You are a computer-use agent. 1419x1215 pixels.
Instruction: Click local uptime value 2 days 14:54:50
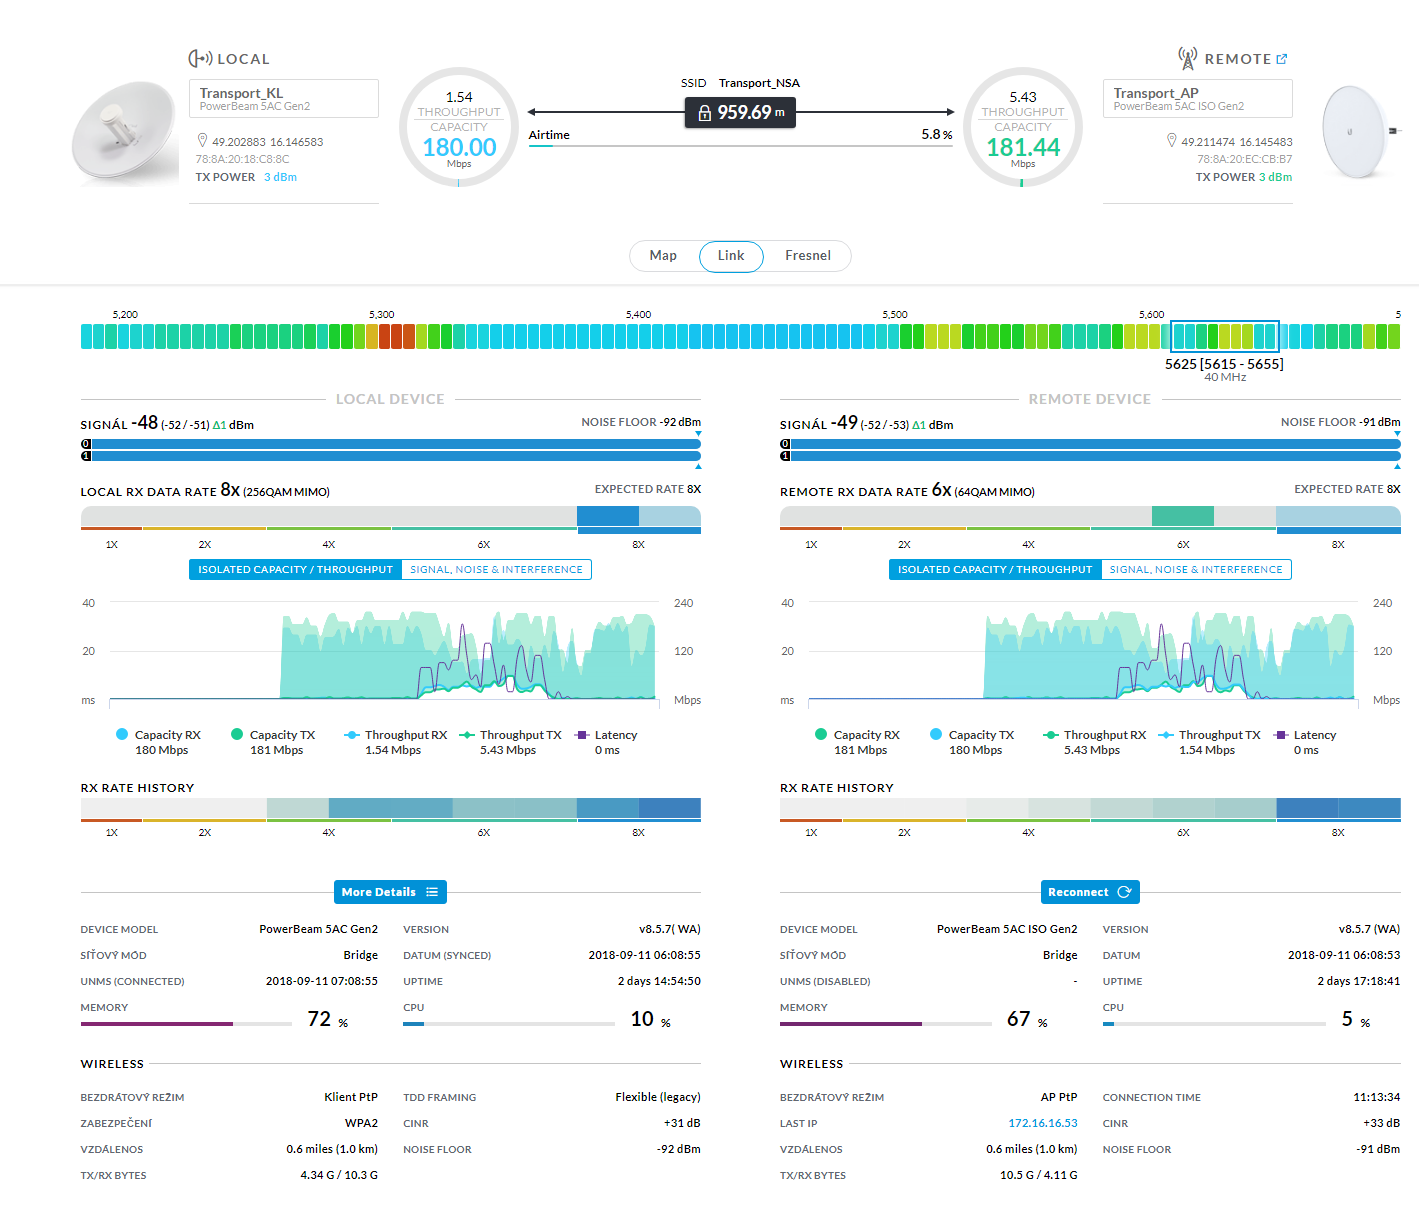(x=659, y=981)
